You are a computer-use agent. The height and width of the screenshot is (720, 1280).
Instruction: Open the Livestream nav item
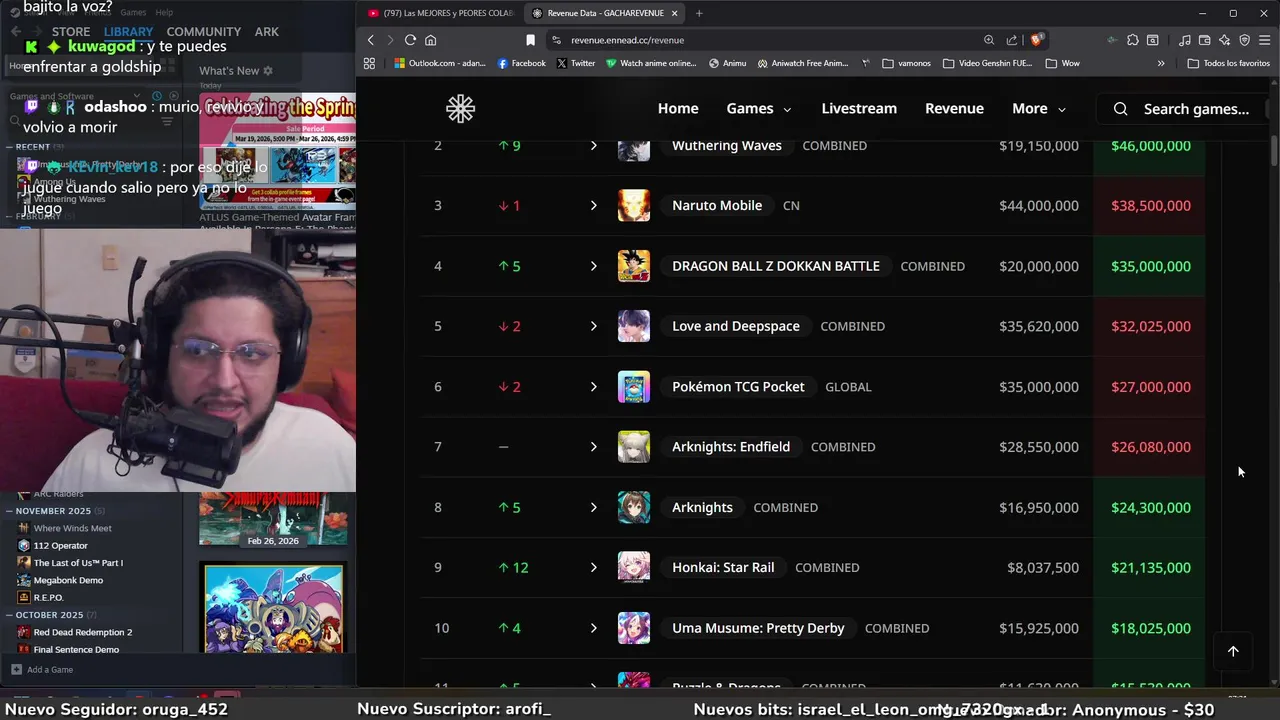(859, 109)
